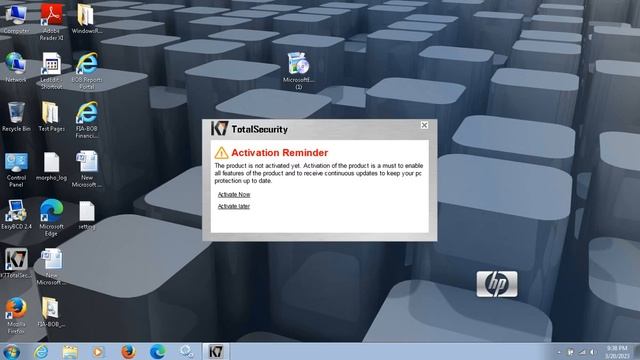Select the Mozilla Firefox desktop shortcut
The height and width of the screenshot is (360, 640).
tap(16, 316)
